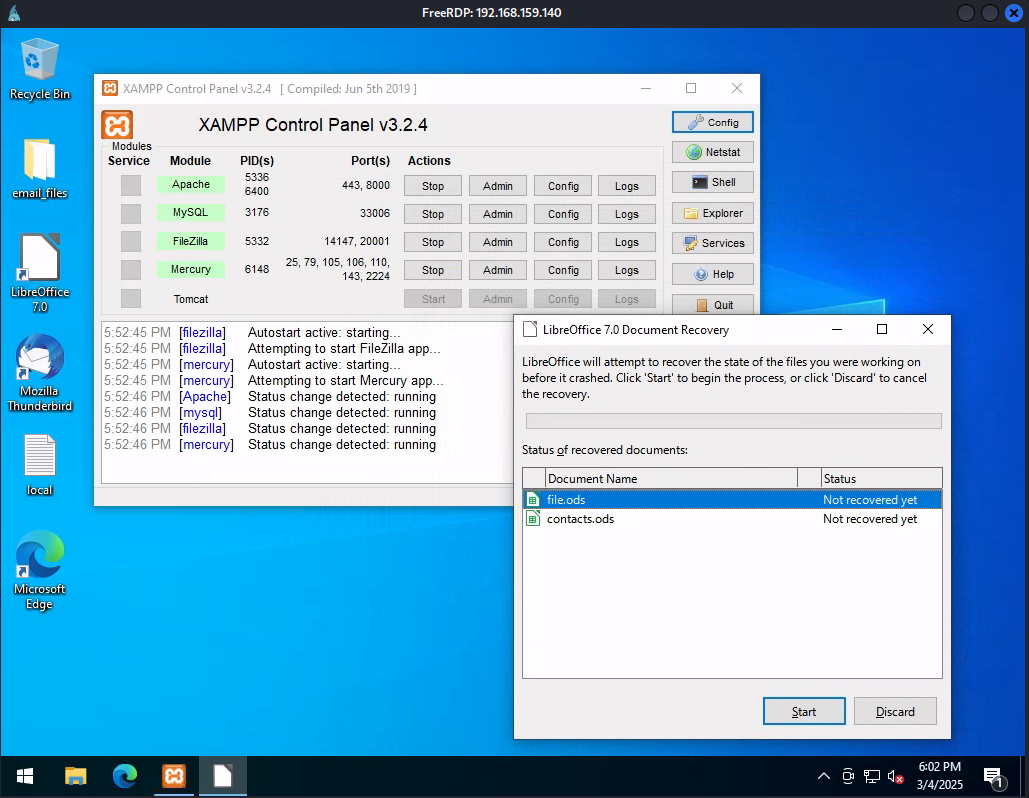
Task: Open Apache Config menu
Action: pos(563,186)
